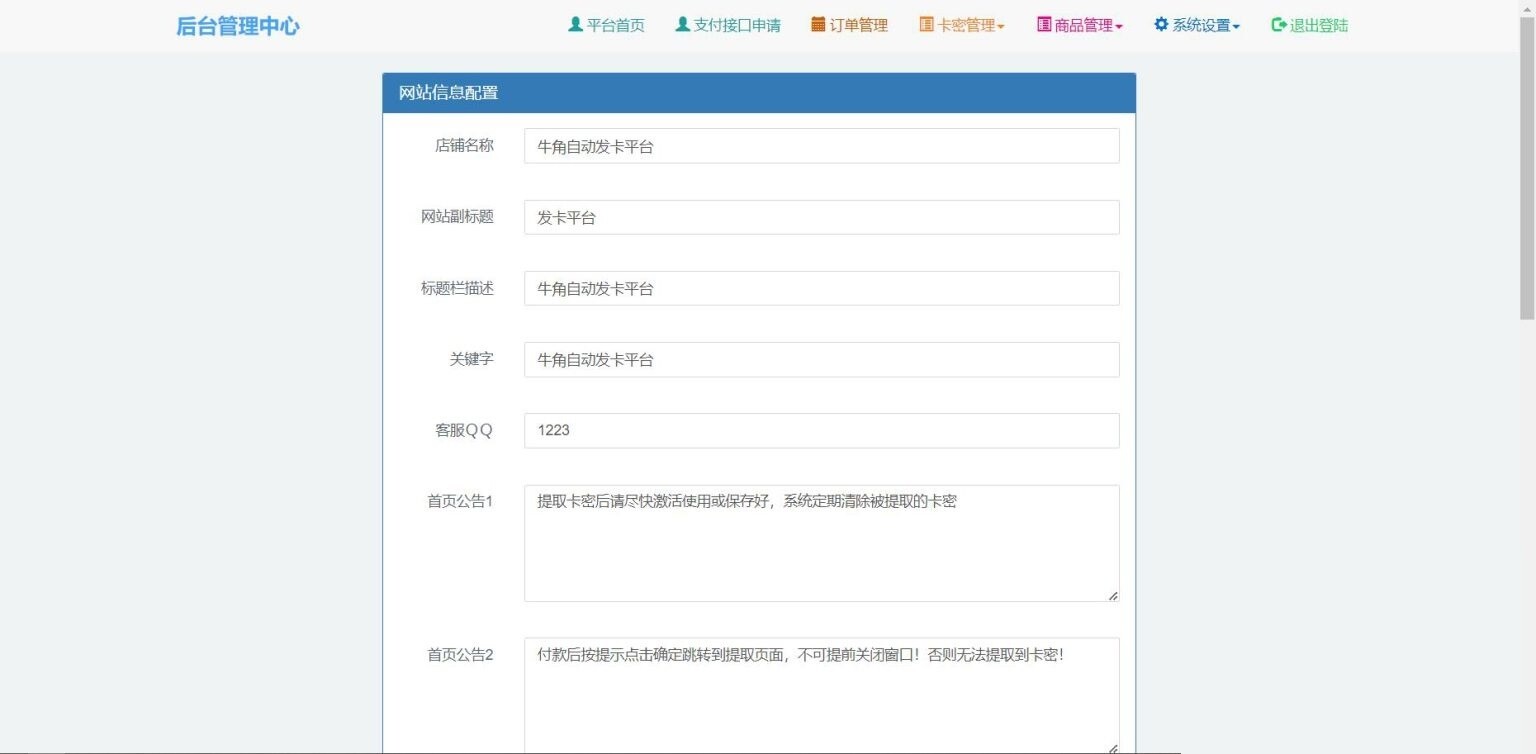Click the user icon beside 支付接口申请

pyautogui.click(x=683, y=24)
